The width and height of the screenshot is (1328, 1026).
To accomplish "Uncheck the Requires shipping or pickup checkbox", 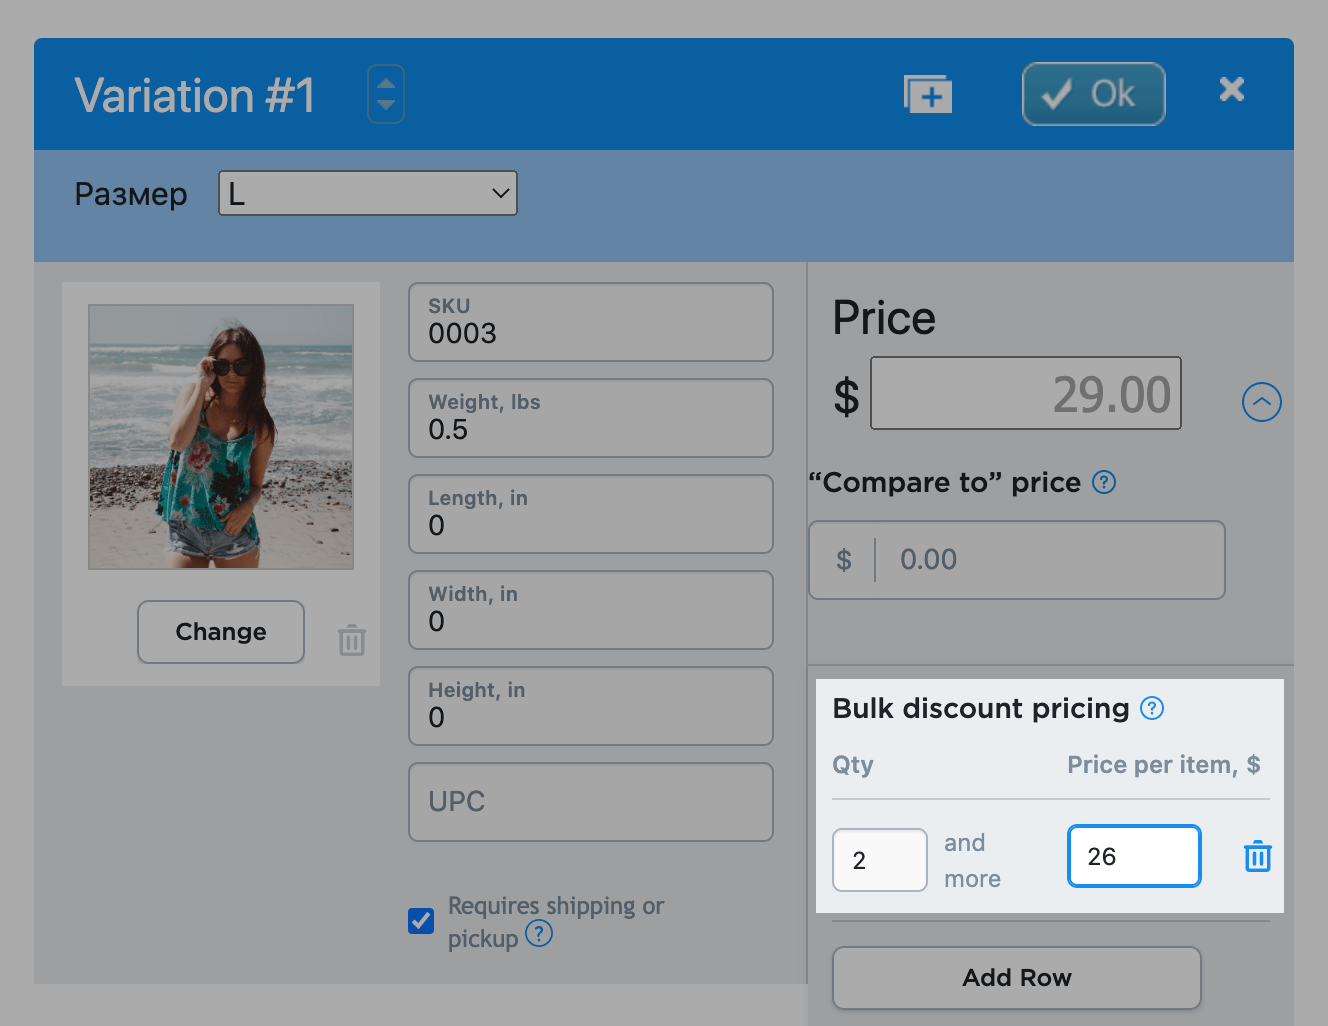I will click(420, 921).
